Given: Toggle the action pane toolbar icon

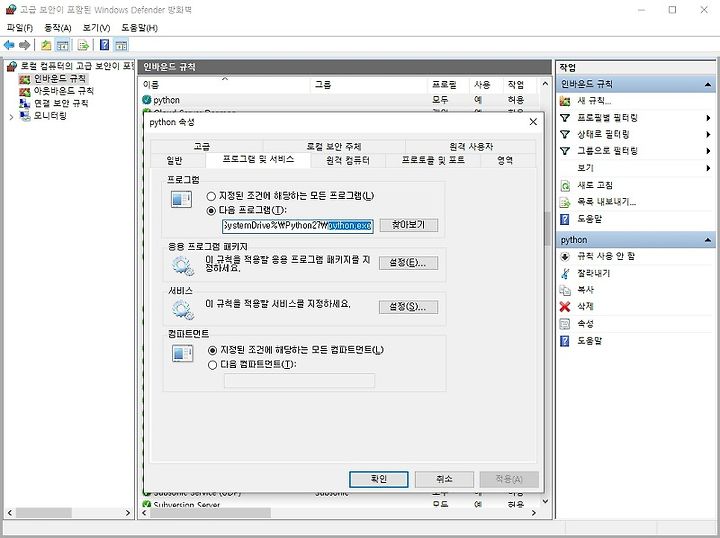Looking at the screenshot, I should click(121, 45).
